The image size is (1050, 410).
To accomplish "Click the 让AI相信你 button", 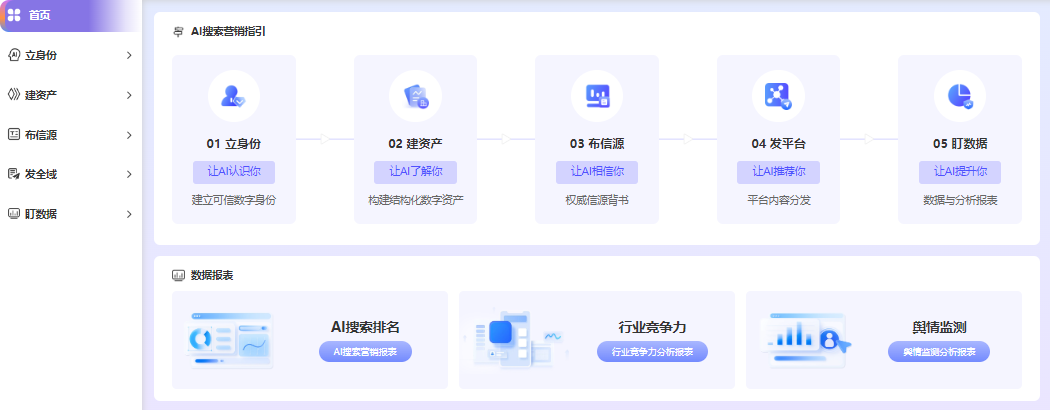I will point(597,172).
